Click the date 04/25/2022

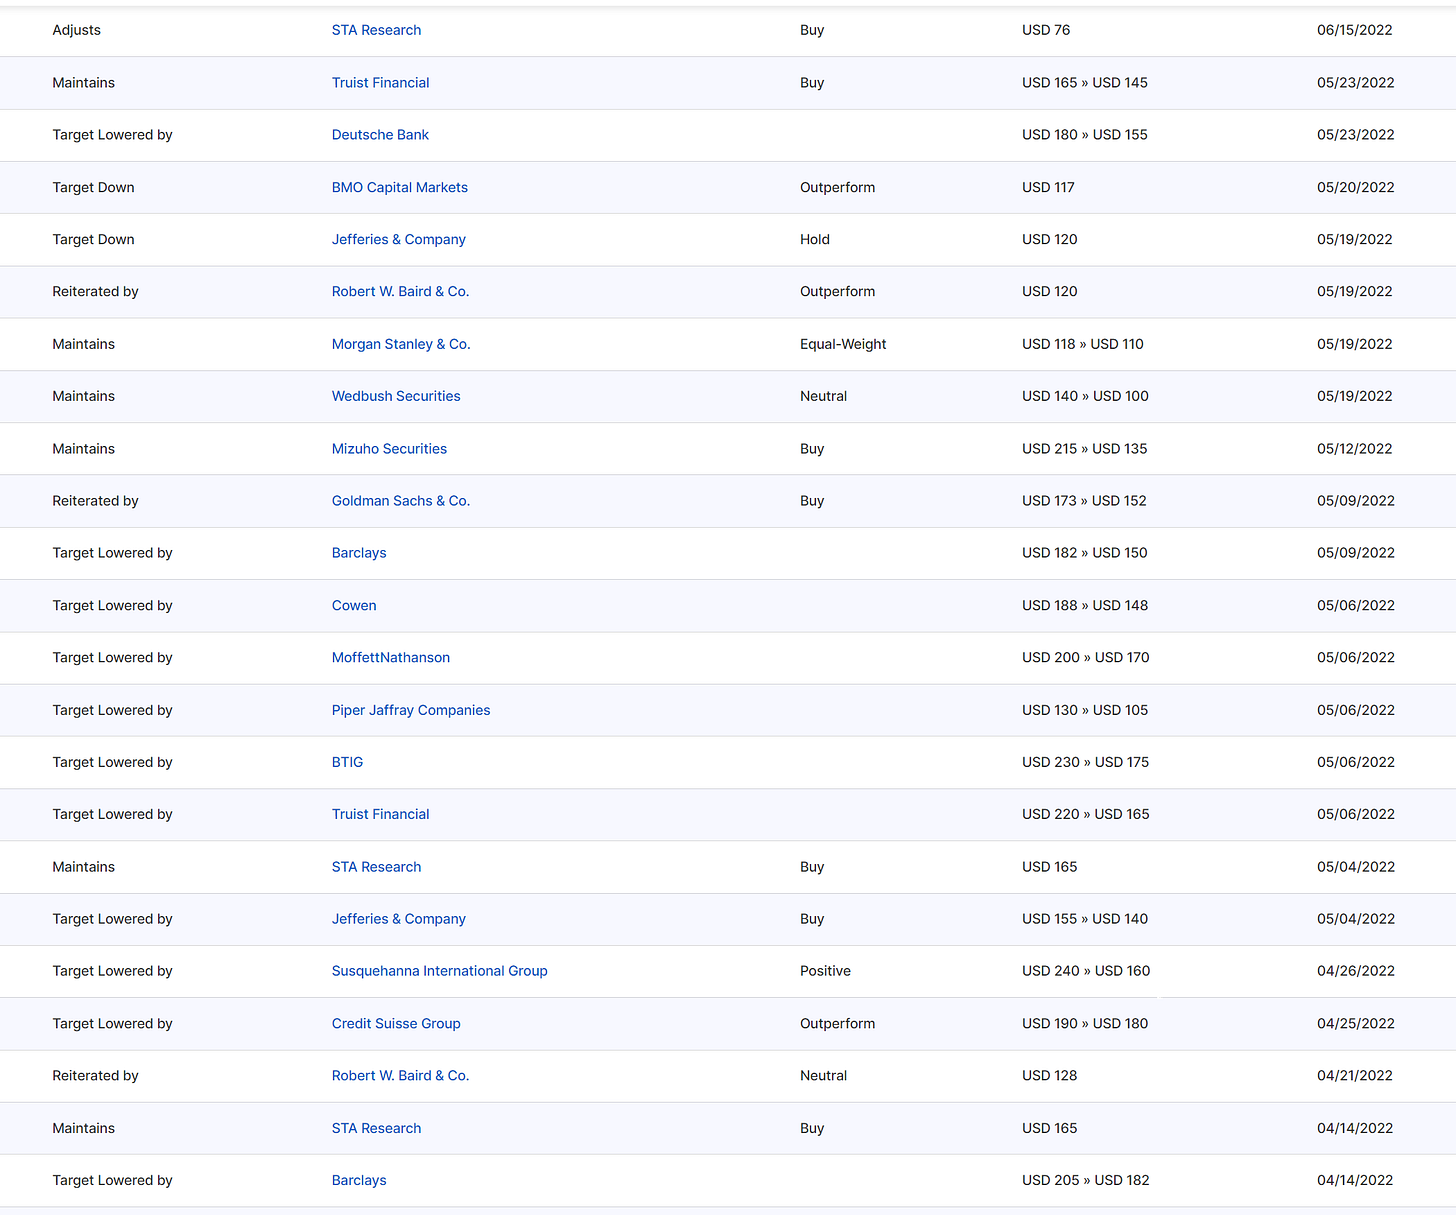(x=1356, y=1024)
